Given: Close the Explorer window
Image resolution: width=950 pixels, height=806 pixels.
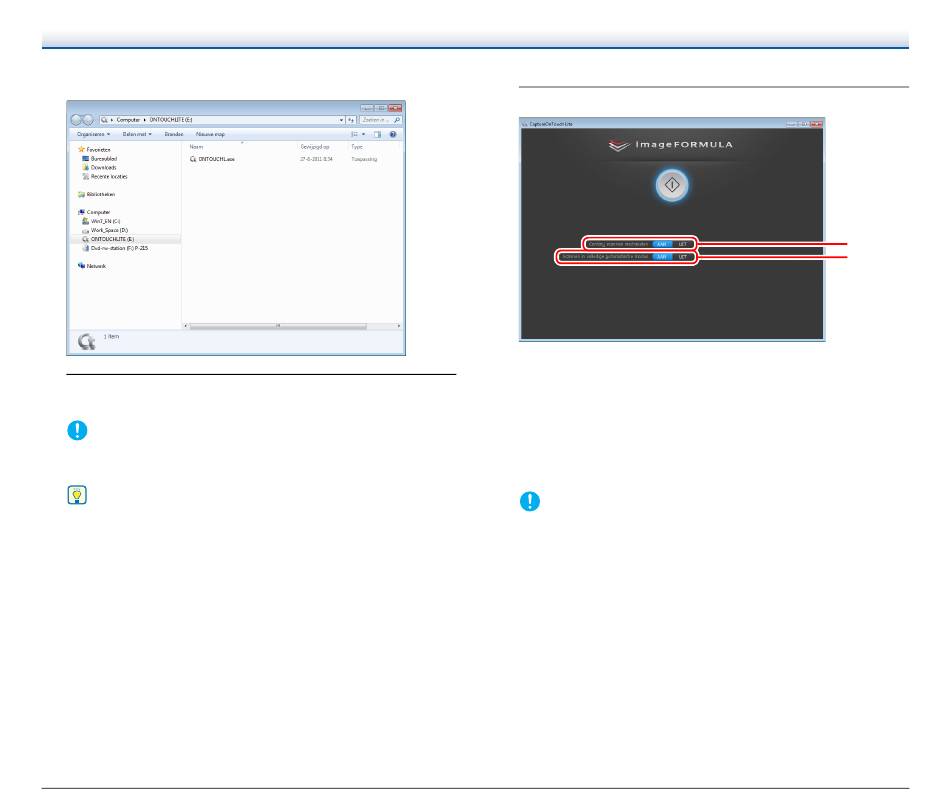Looking at the screenshot, I should tap(395, 108).
